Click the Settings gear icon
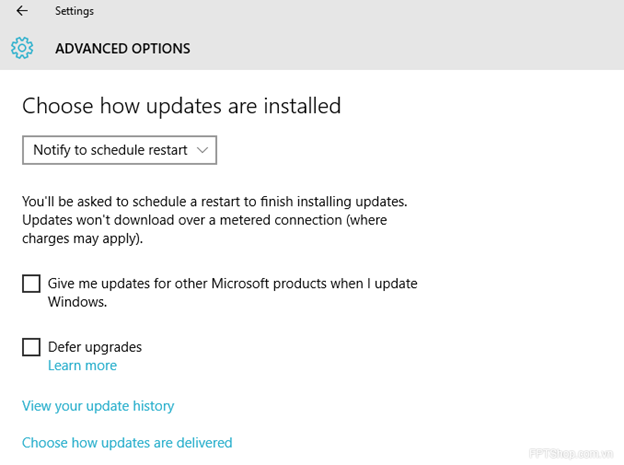 tap(22, 48)
